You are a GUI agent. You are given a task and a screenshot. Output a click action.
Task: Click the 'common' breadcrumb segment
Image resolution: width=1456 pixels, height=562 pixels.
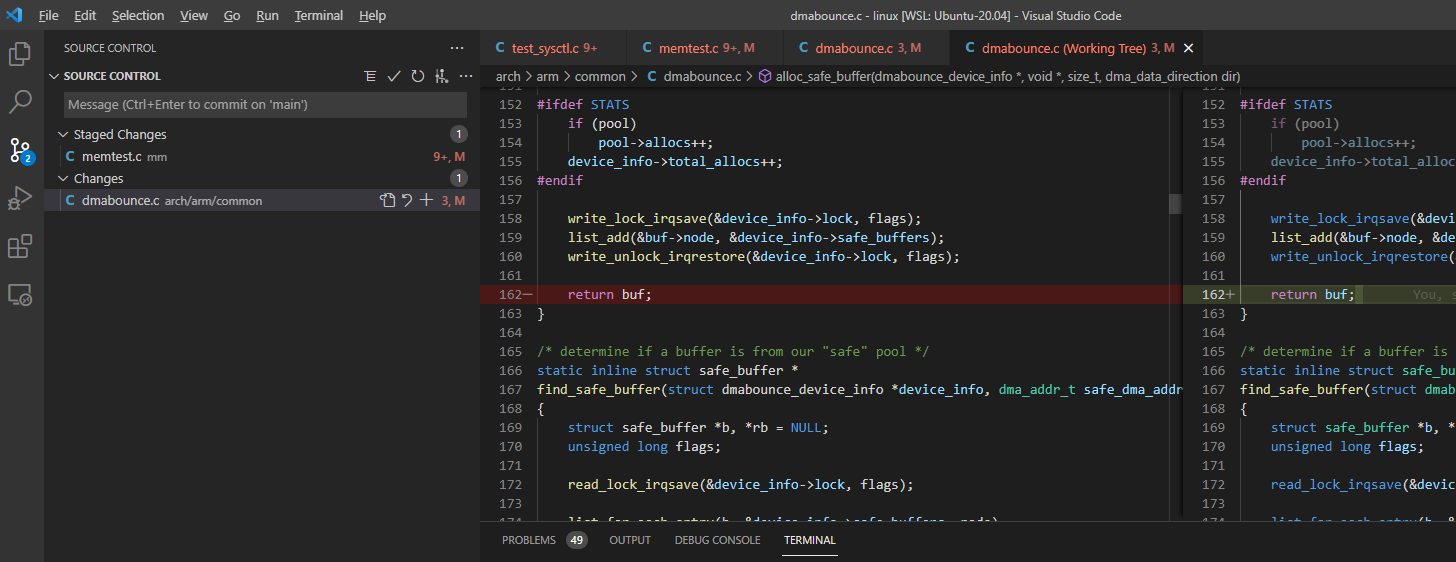pyautogui.click(x=600, y=76)
